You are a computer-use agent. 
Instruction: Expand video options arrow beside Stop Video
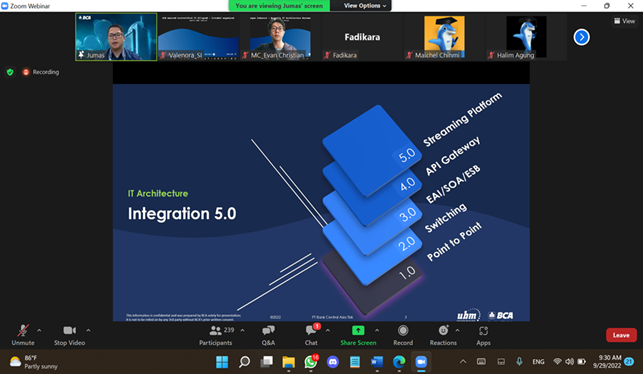click(x=88, y=330)
